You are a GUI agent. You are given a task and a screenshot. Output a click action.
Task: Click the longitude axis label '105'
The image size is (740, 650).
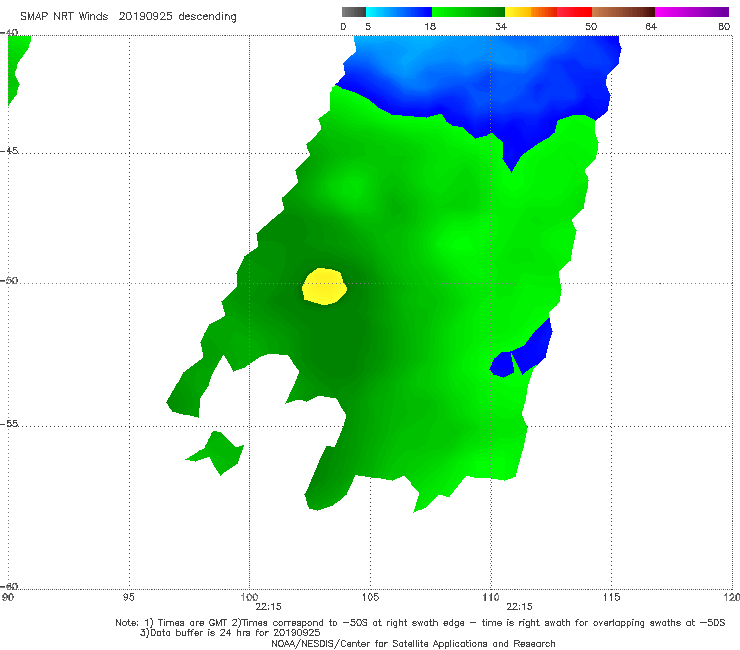370,598
